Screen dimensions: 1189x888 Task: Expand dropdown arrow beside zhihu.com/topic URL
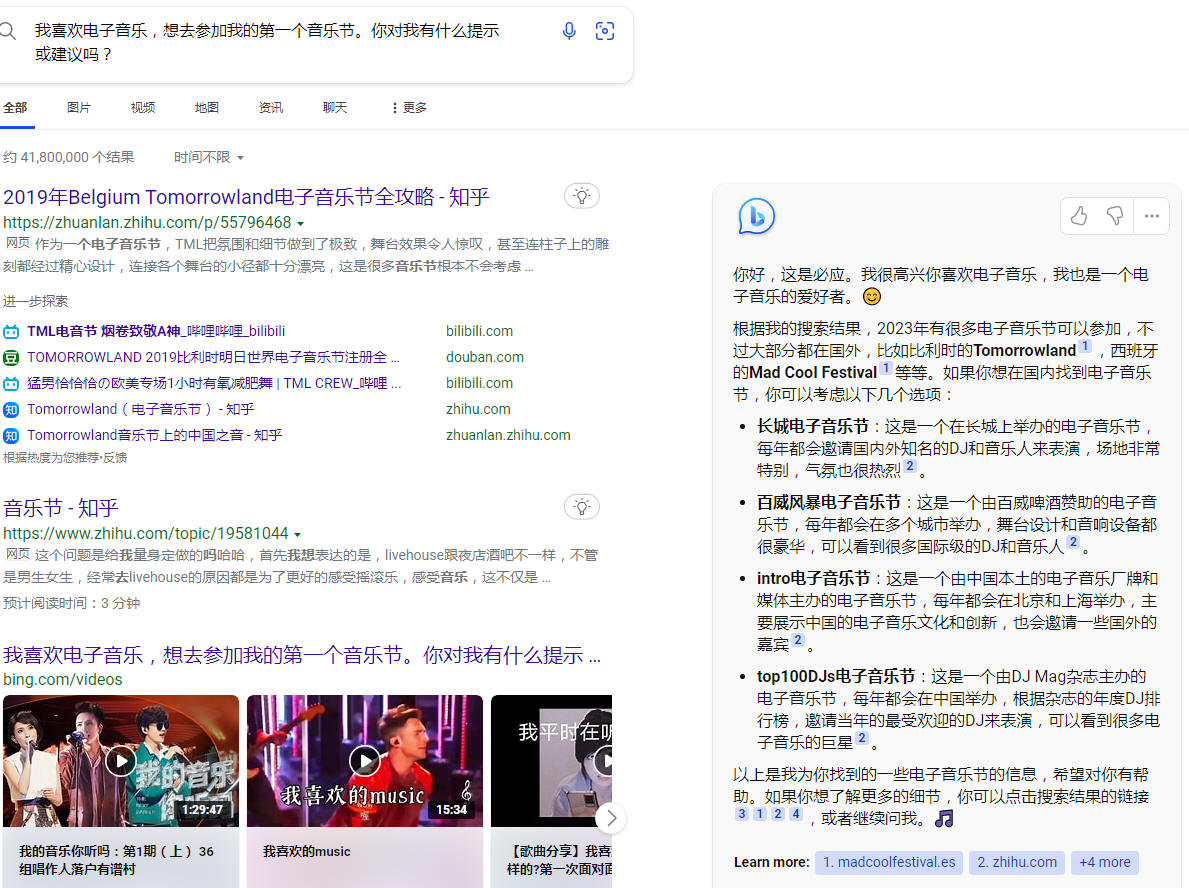297,535
